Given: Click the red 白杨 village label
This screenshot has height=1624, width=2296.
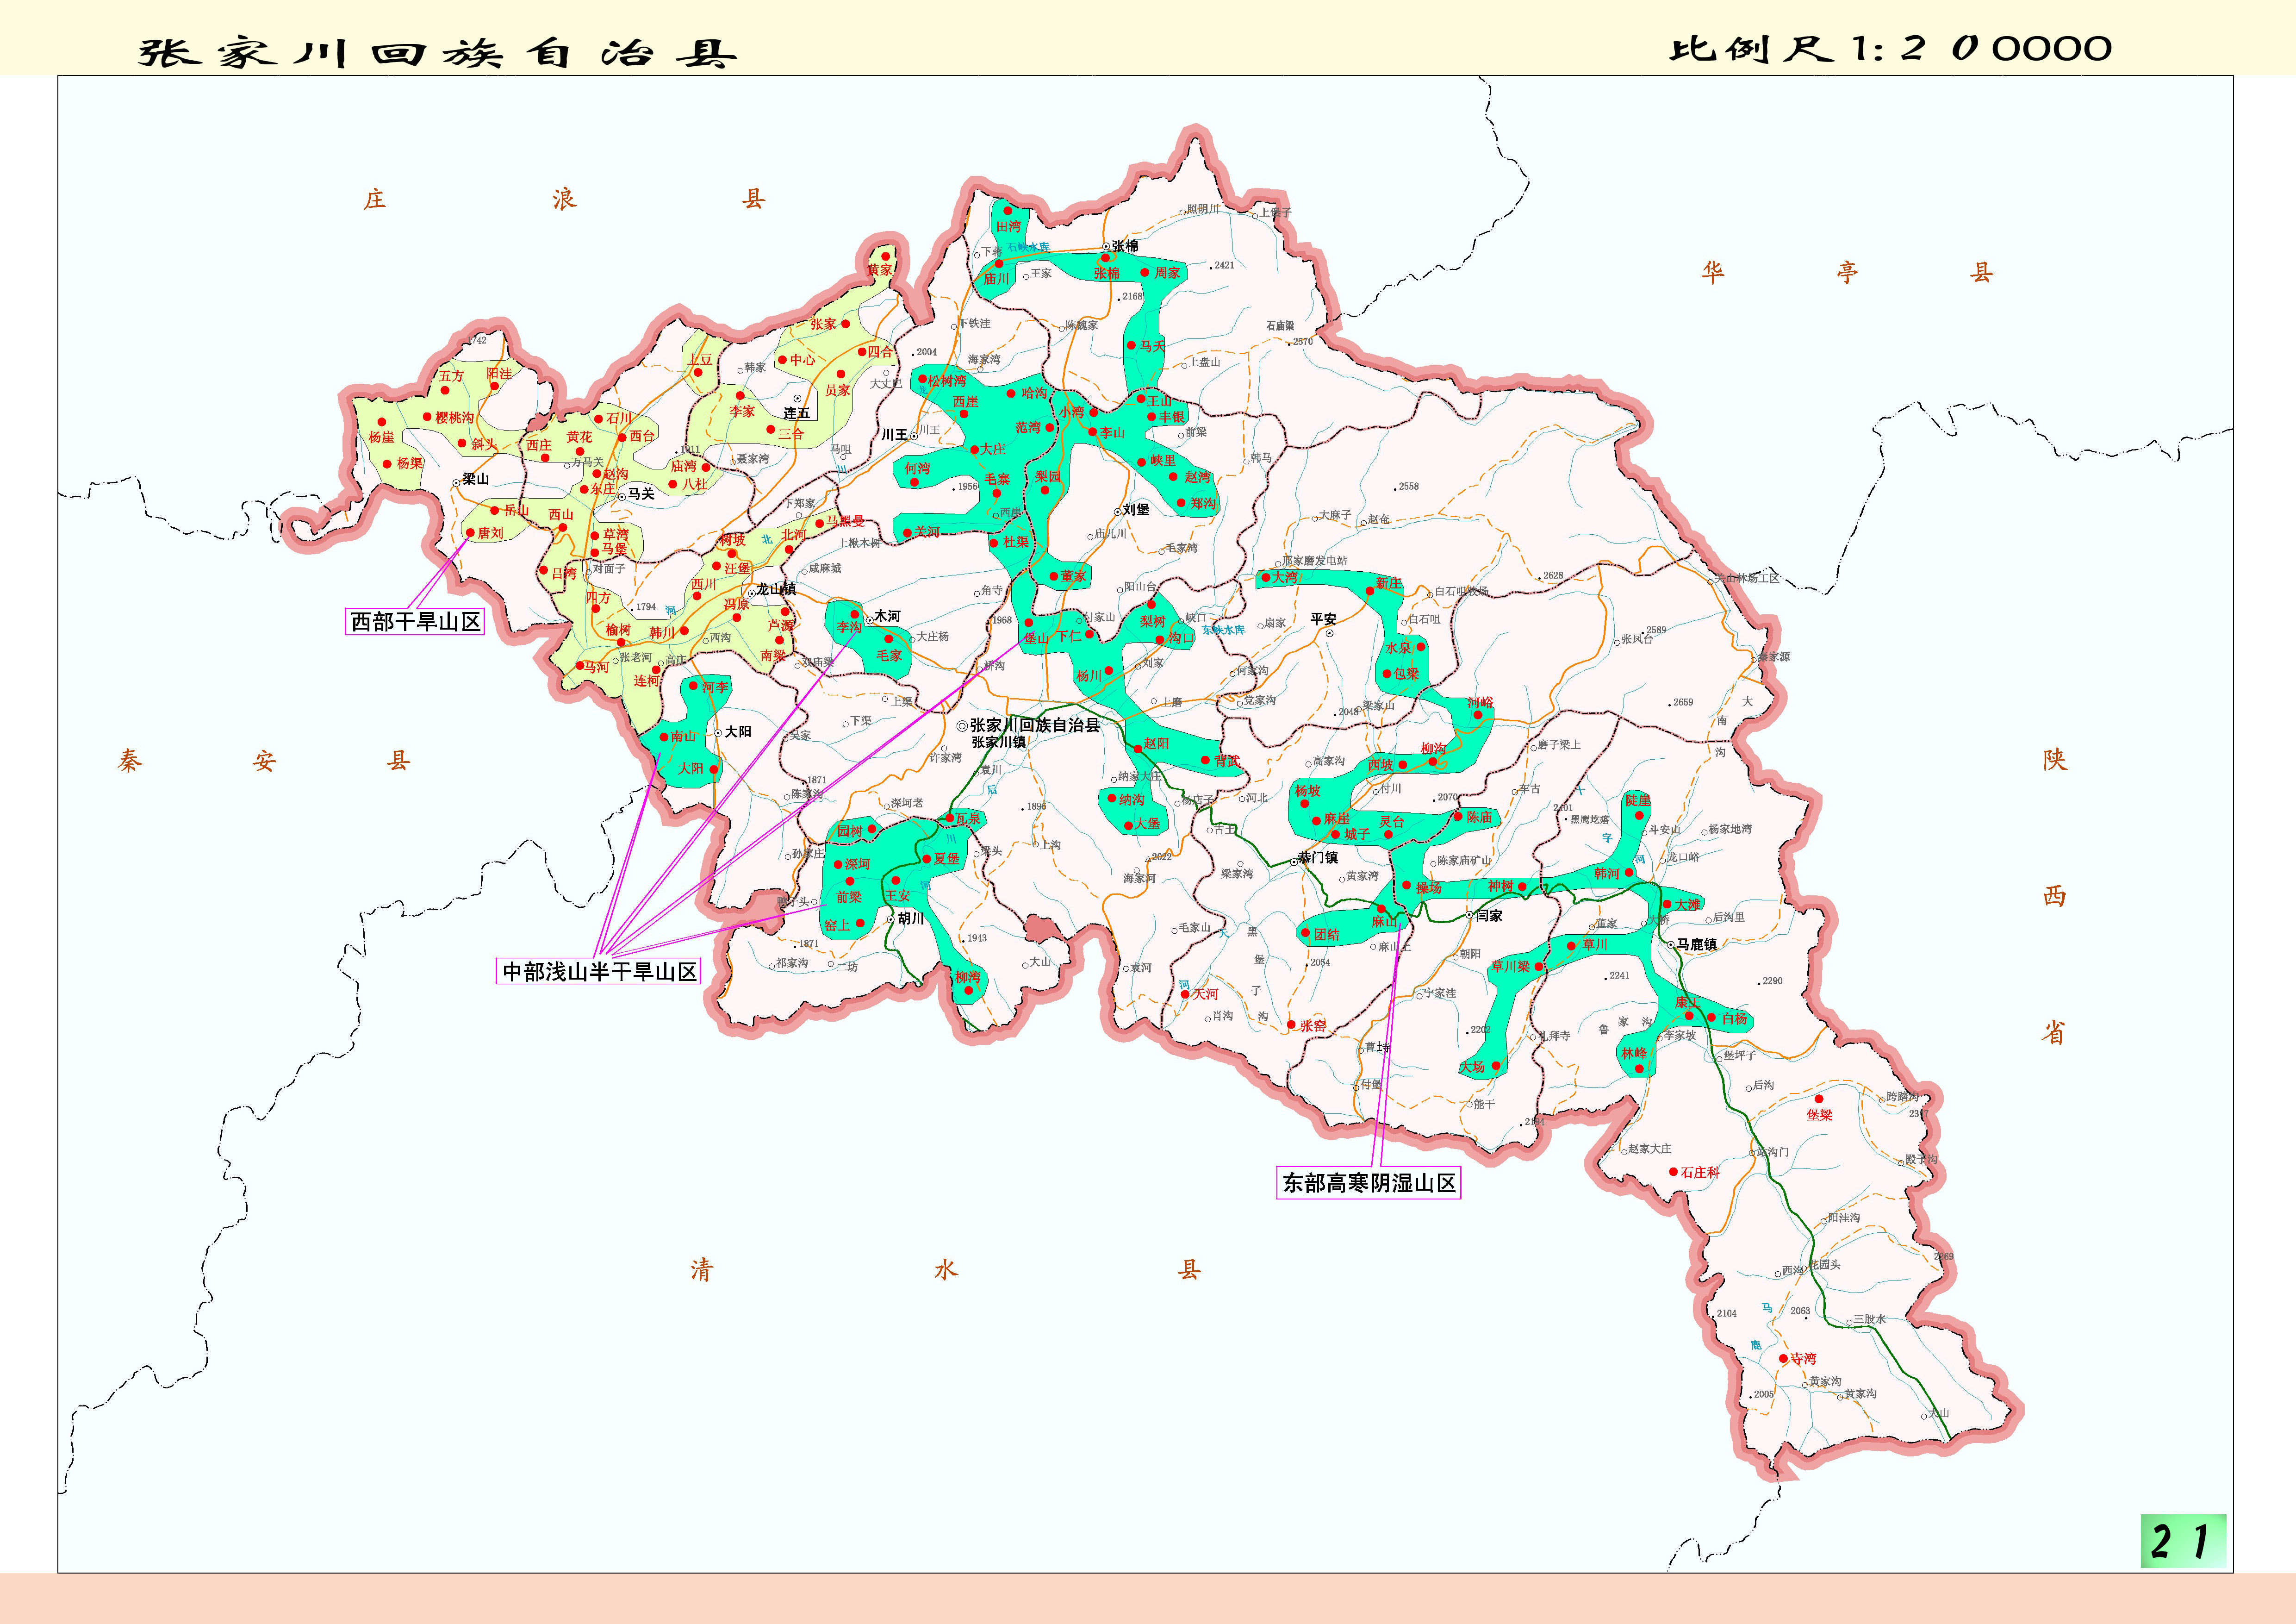Looking at the screenshot, I should click(1734, 1019).
